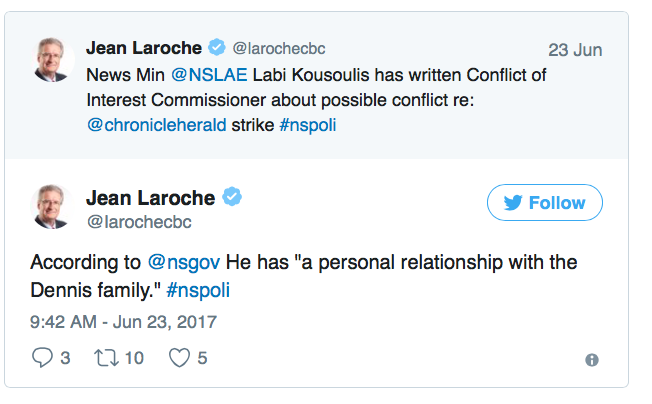
Task: Click verified badge in the quoted tweet
Action: (x=217, y=47)
